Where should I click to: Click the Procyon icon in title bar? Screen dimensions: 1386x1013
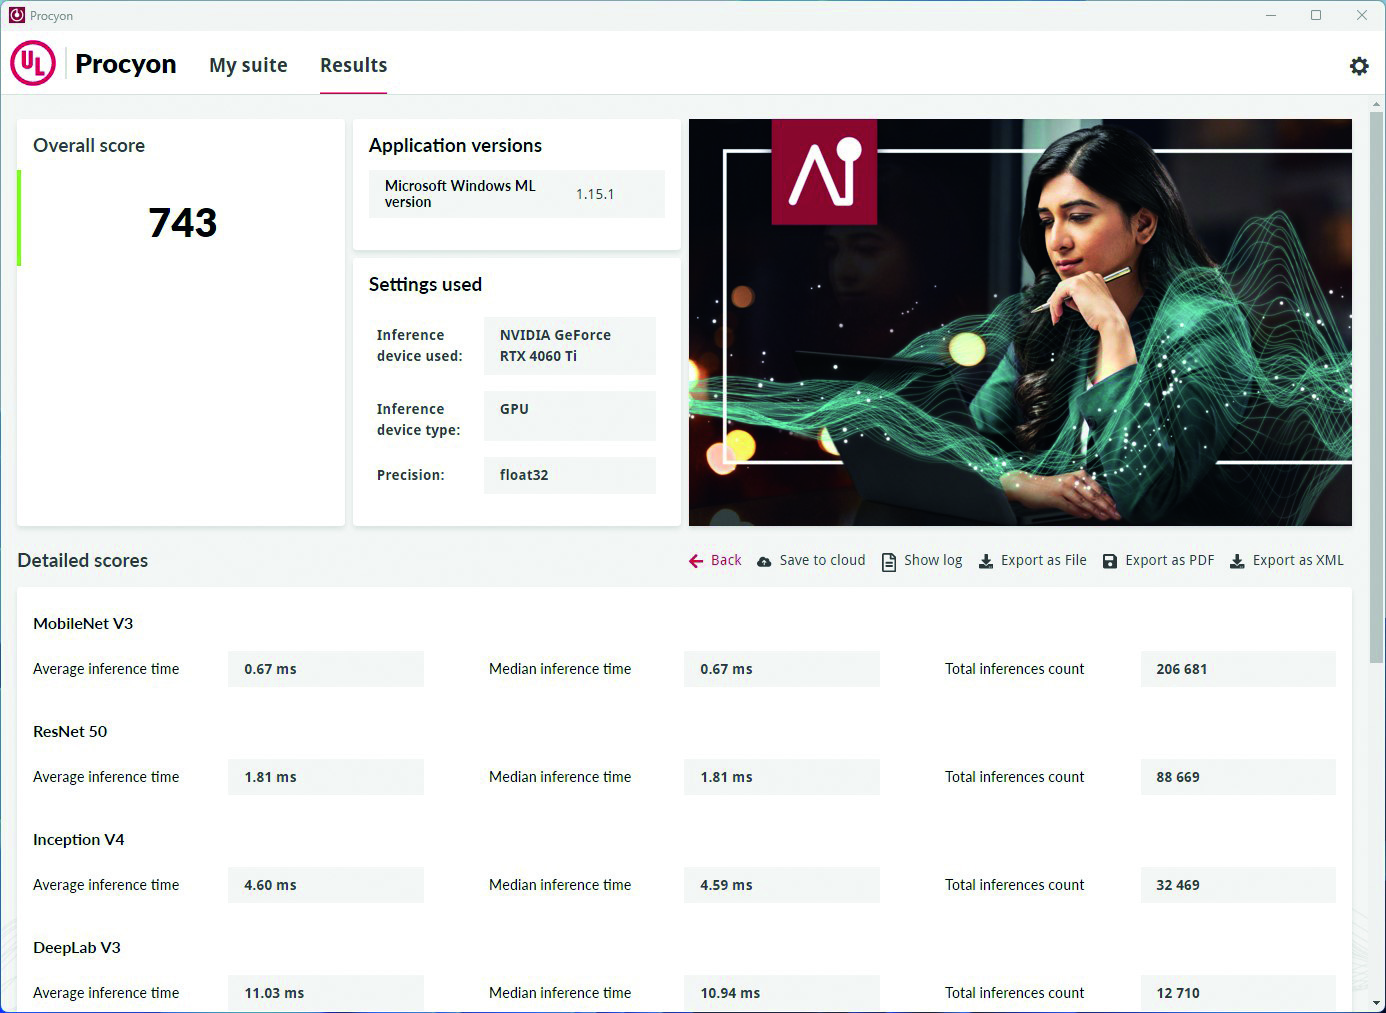[x=16, y=15]
